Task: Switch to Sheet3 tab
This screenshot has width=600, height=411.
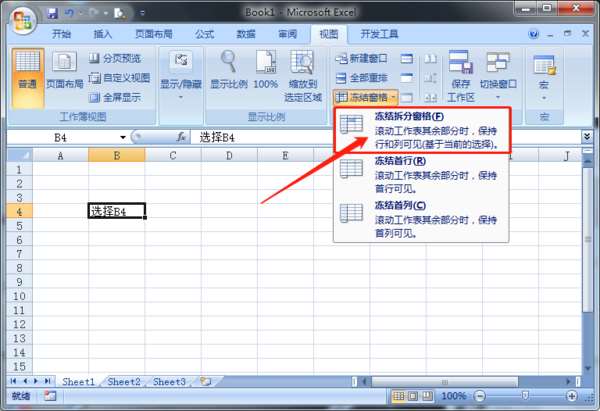Action: 169,382
